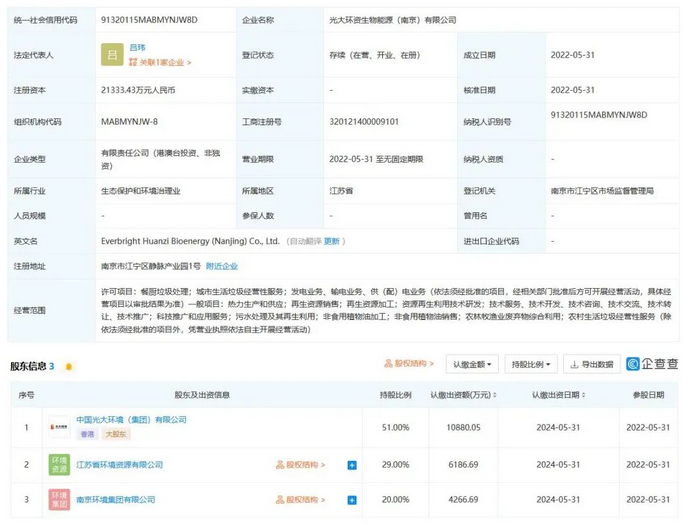Viewport: 690px width, 525px height.
Task: Click organization code MABMYNJW-8
Action: click(x=129, y=121)
